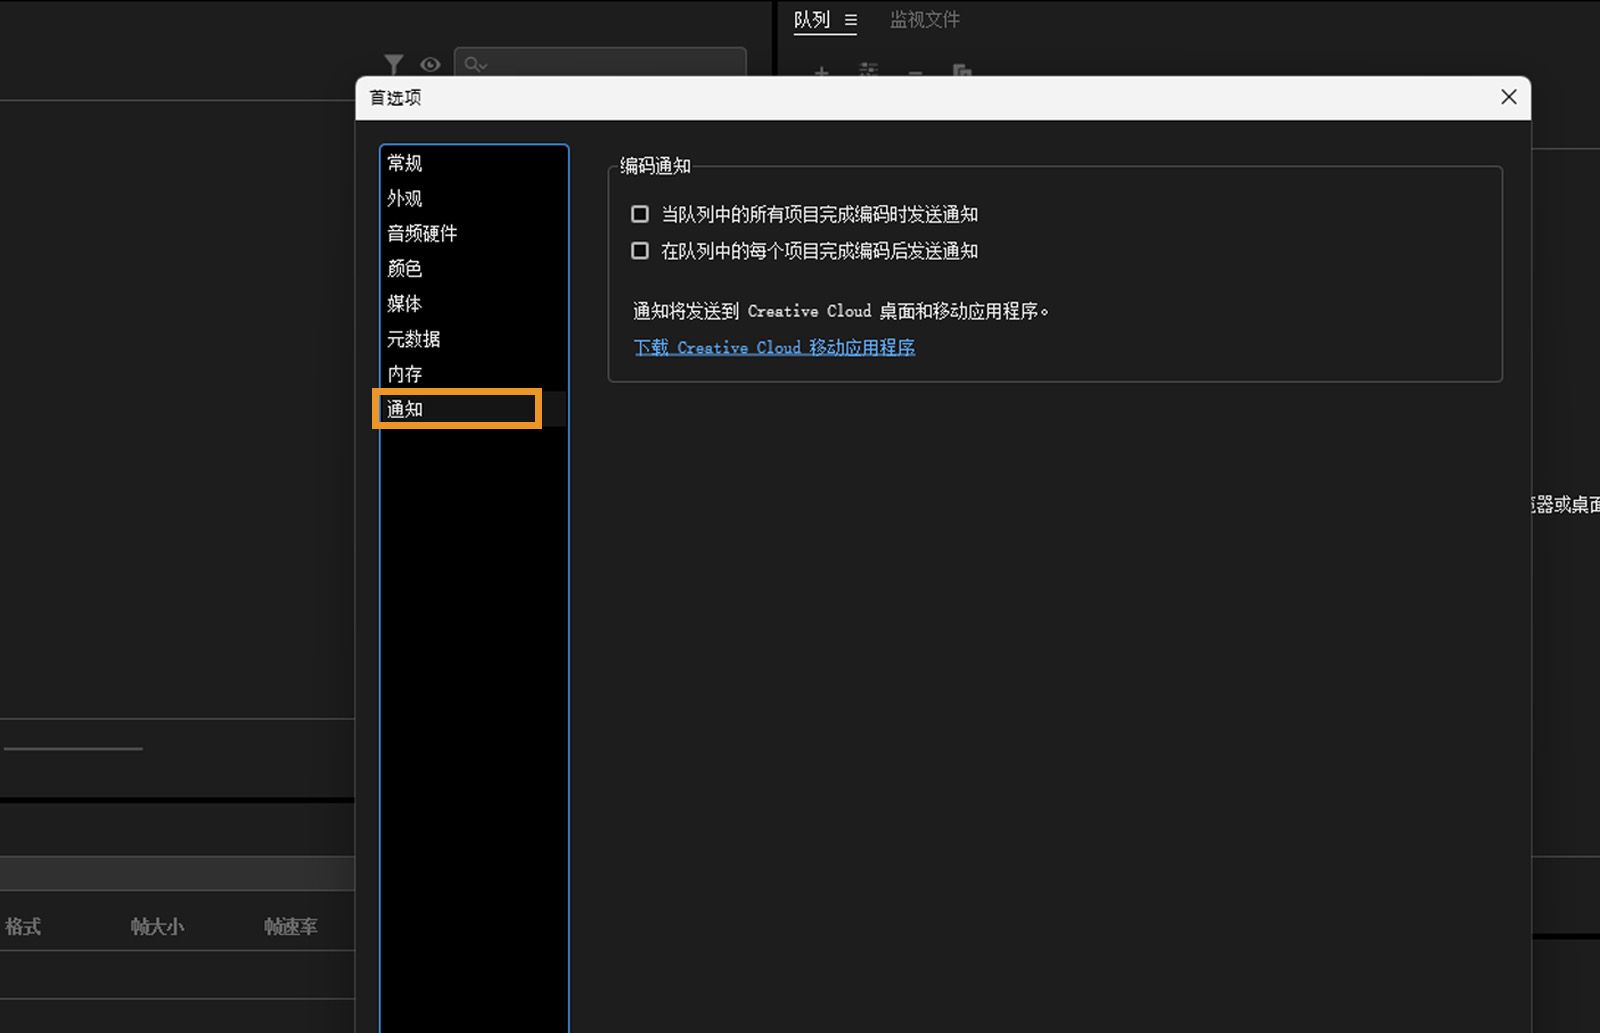Viewport: 1600px width, 1033px height.
Task: Select the 外观 preferences category
Action: (404, 198)
